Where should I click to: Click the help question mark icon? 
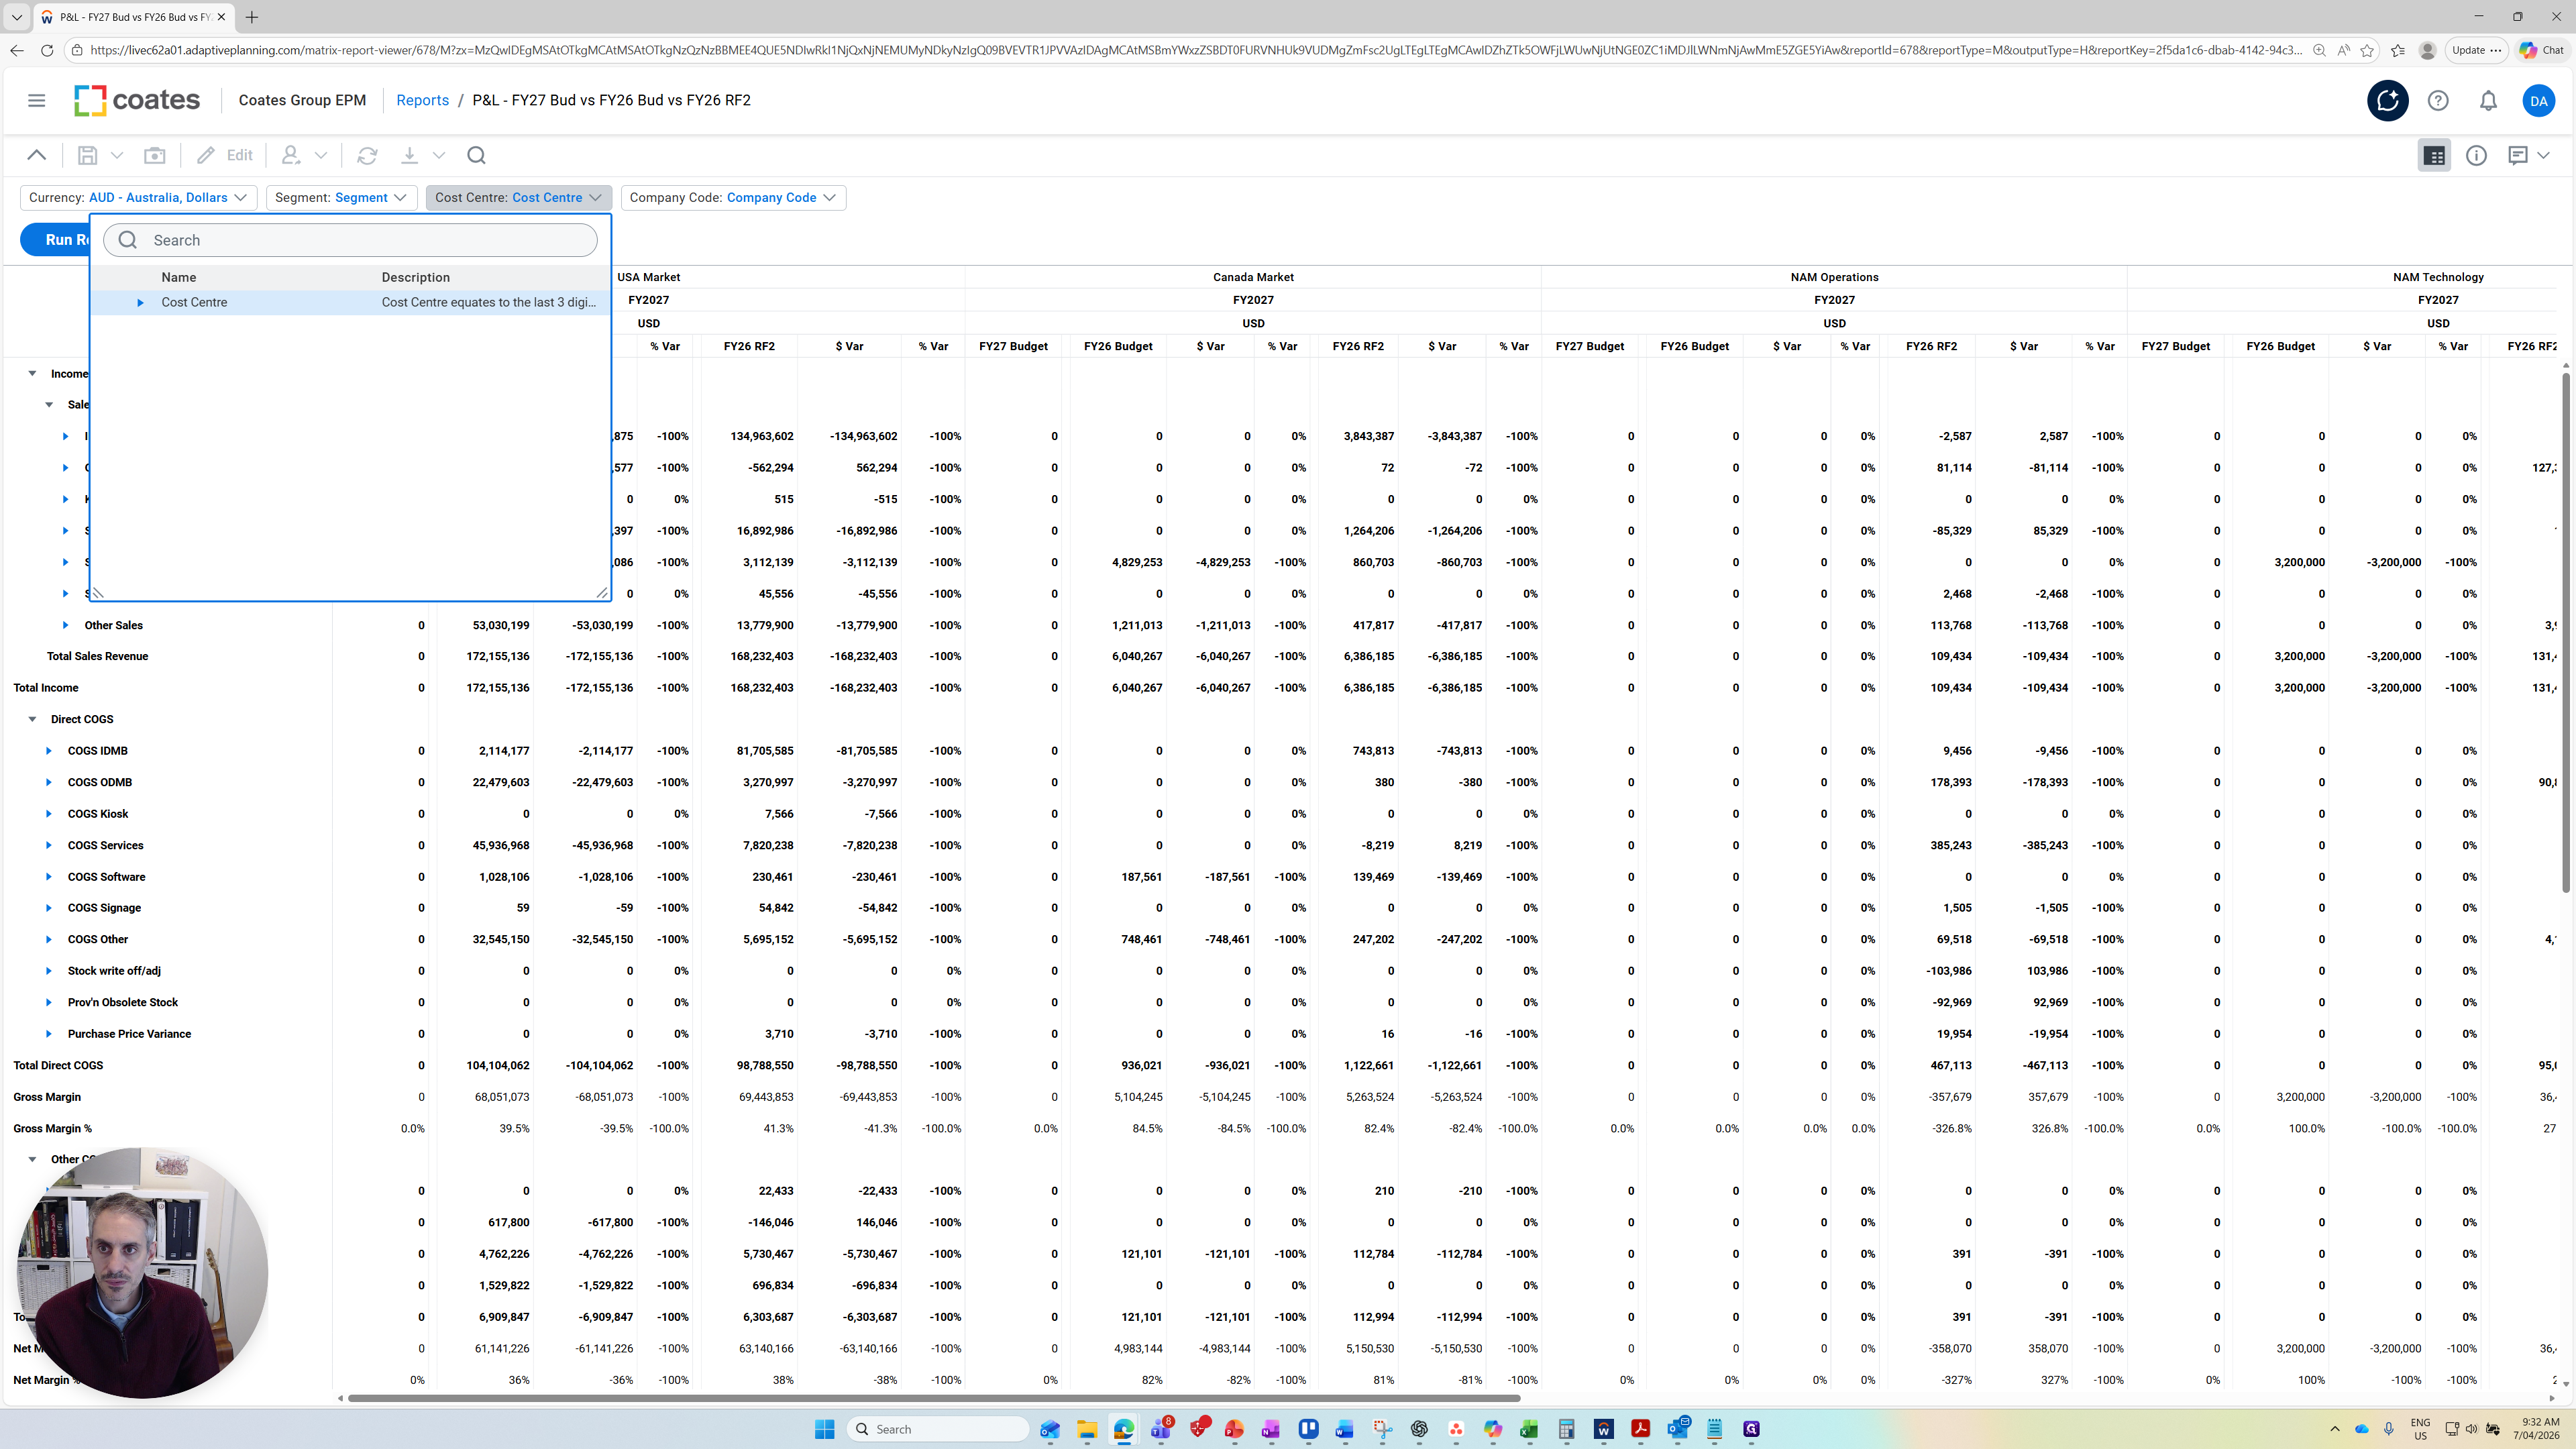pos(2438,100)
